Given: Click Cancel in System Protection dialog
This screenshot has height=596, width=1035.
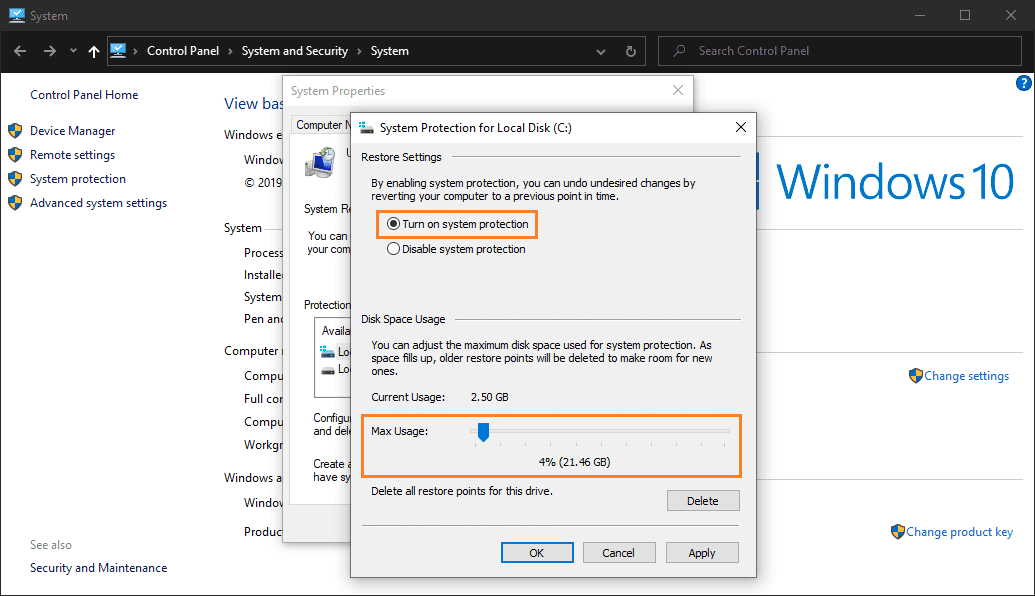Looking at the screenshot, I should (x=618, y=553).
